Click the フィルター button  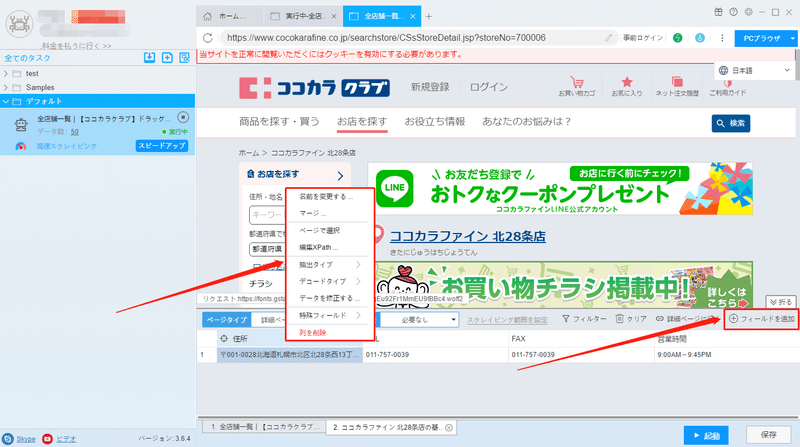(584, 319)
